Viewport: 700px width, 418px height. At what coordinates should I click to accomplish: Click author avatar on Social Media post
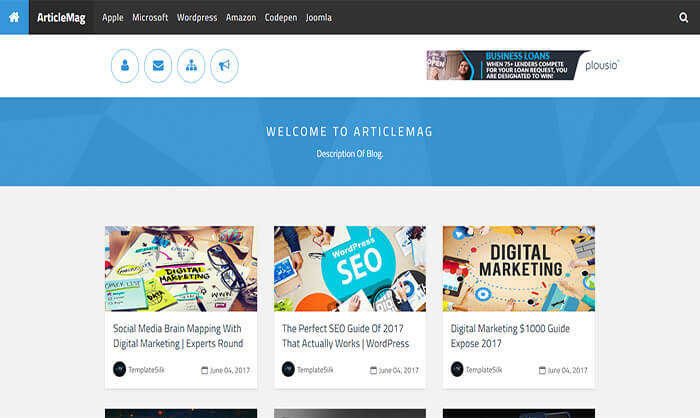[x=119, y=369]
